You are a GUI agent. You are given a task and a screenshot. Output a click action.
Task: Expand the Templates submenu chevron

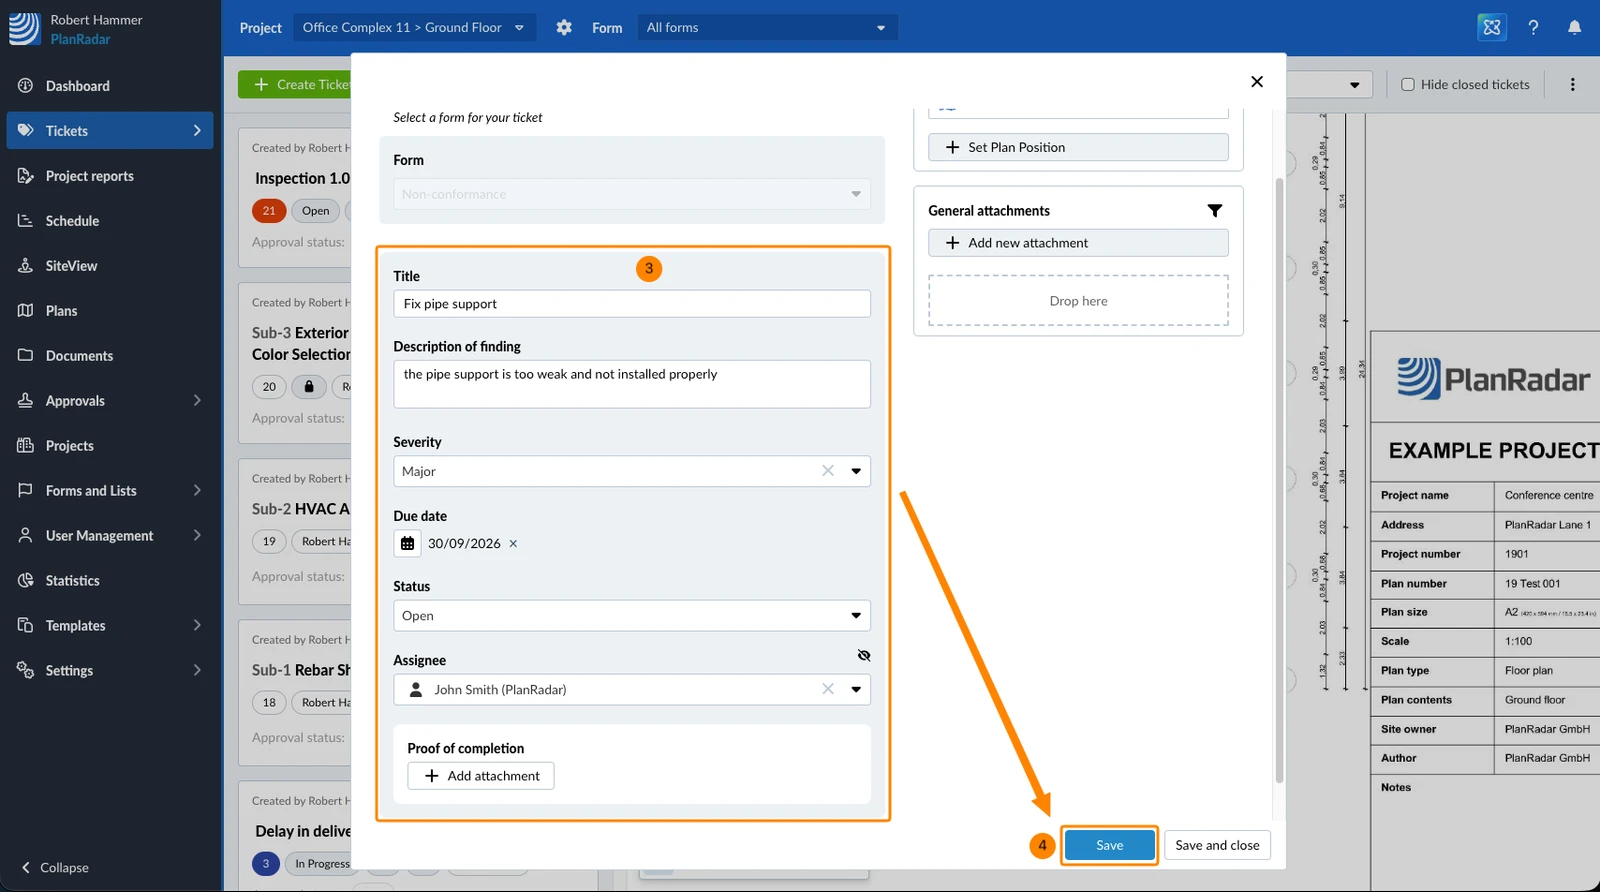197,626
